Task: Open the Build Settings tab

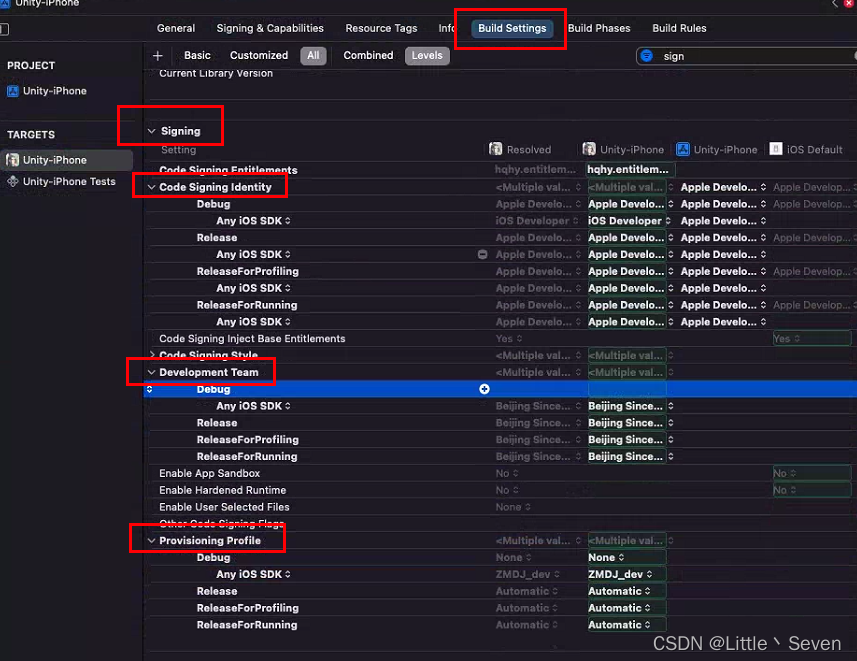Action: (x=512, y=28)
